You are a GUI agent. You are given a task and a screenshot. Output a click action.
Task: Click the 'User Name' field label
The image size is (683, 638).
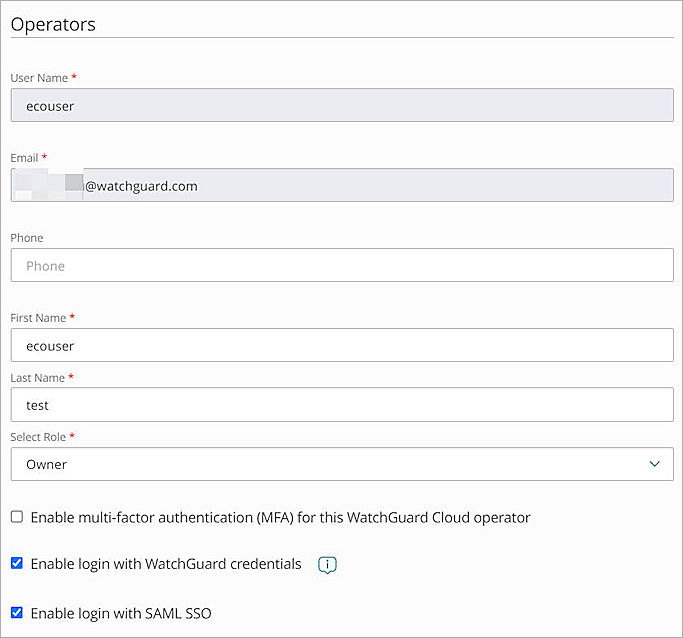[39, 77]
